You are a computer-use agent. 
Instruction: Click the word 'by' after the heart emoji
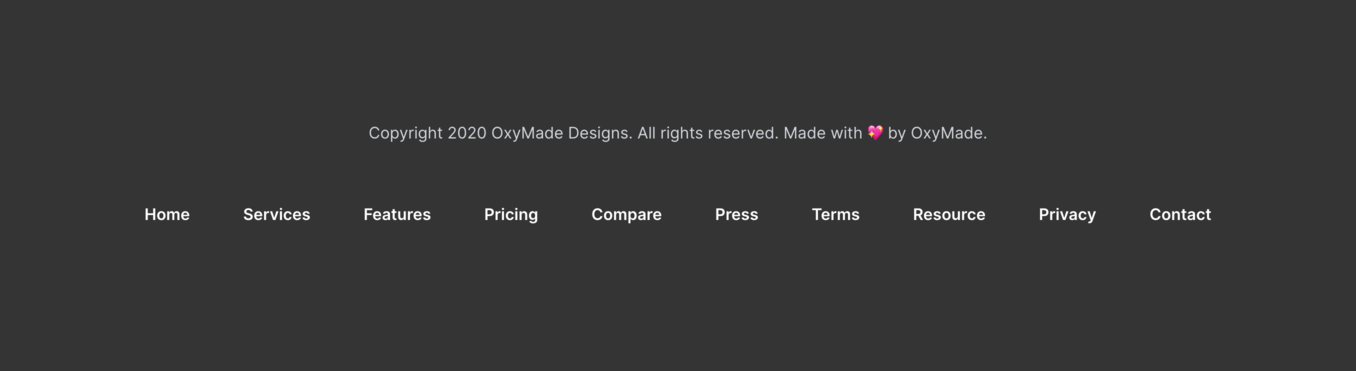click(x=897, y=133)
